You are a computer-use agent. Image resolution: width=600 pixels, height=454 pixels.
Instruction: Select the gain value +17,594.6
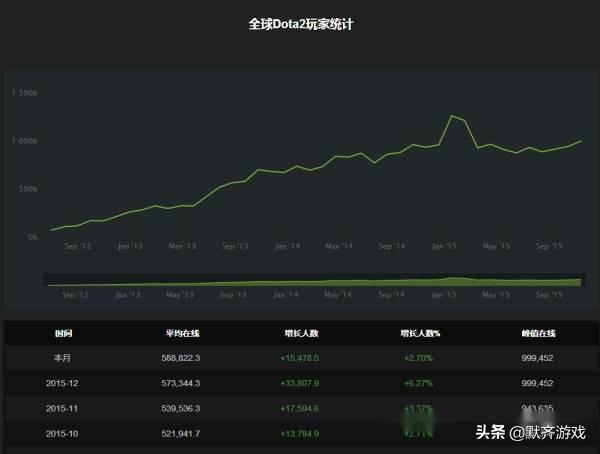(x=300, y=408)
